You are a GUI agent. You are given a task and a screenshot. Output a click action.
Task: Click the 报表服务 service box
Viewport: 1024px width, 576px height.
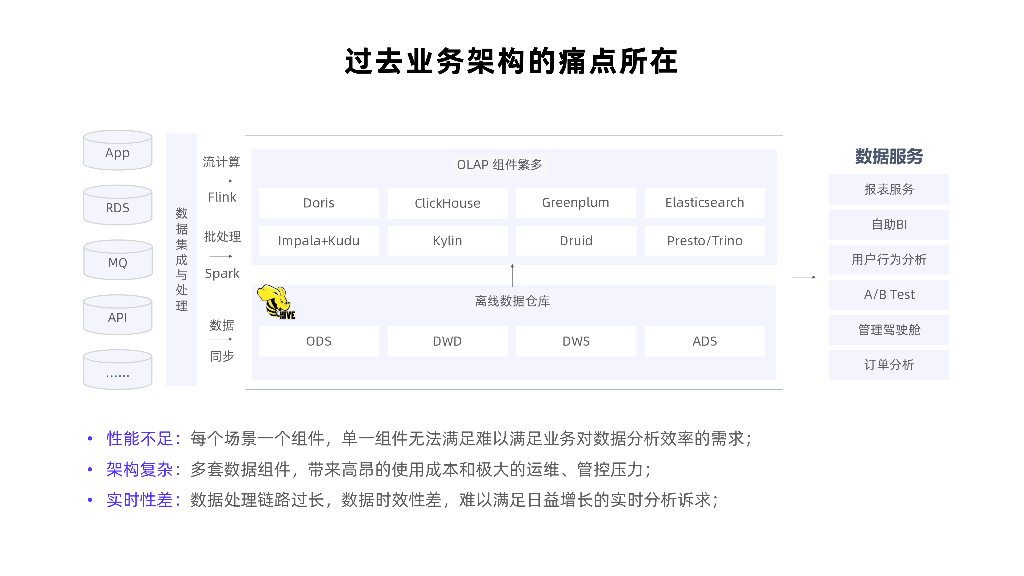889,189
